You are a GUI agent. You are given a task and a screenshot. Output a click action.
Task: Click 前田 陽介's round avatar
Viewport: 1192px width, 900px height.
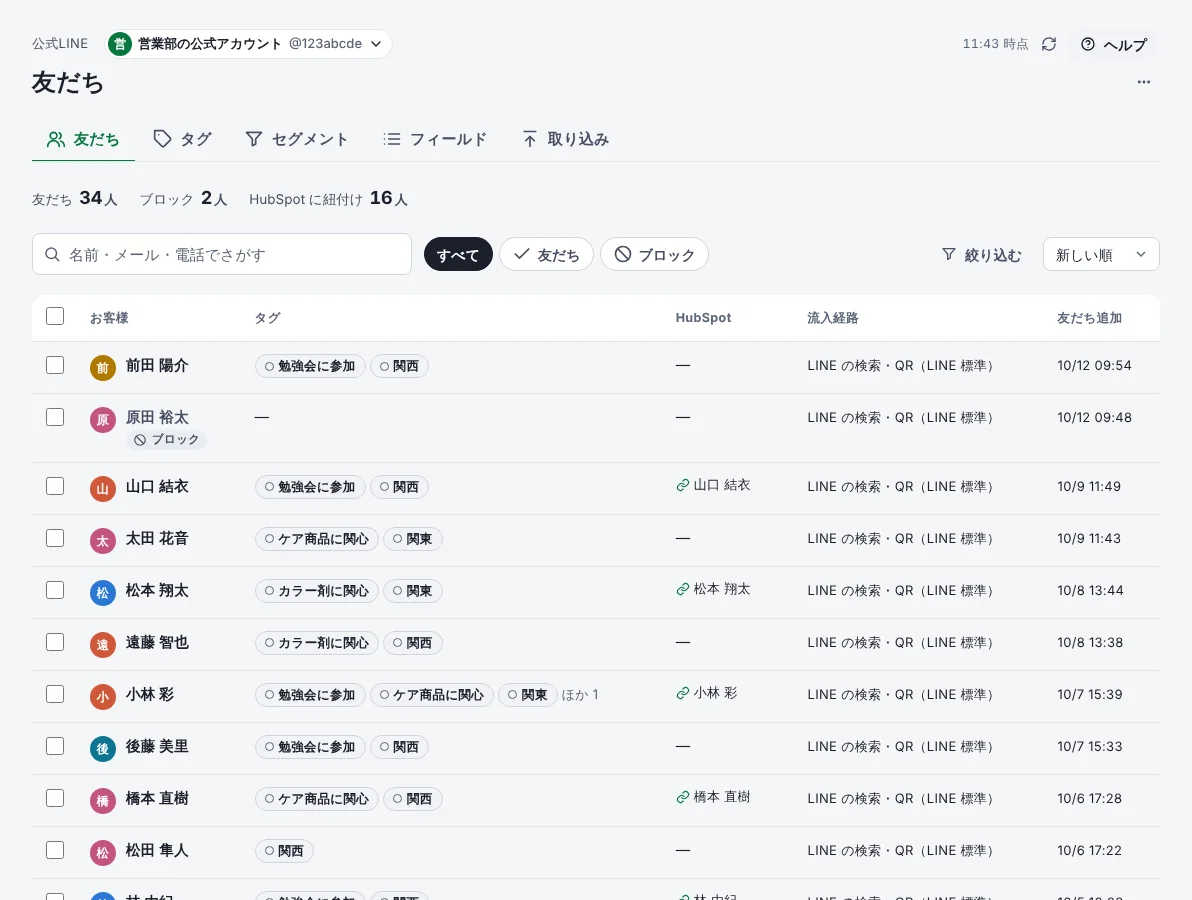(103, 368)
